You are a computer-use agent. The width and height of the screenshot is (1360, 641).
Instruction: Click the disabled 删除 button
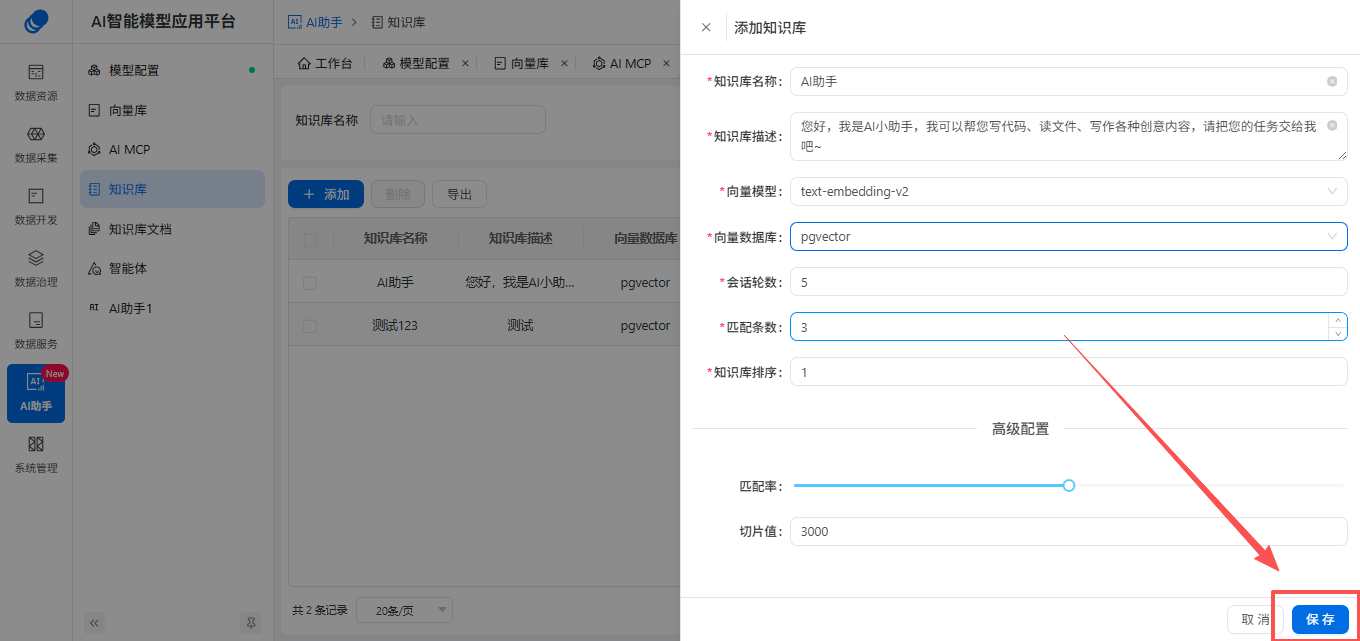(398, 194)
